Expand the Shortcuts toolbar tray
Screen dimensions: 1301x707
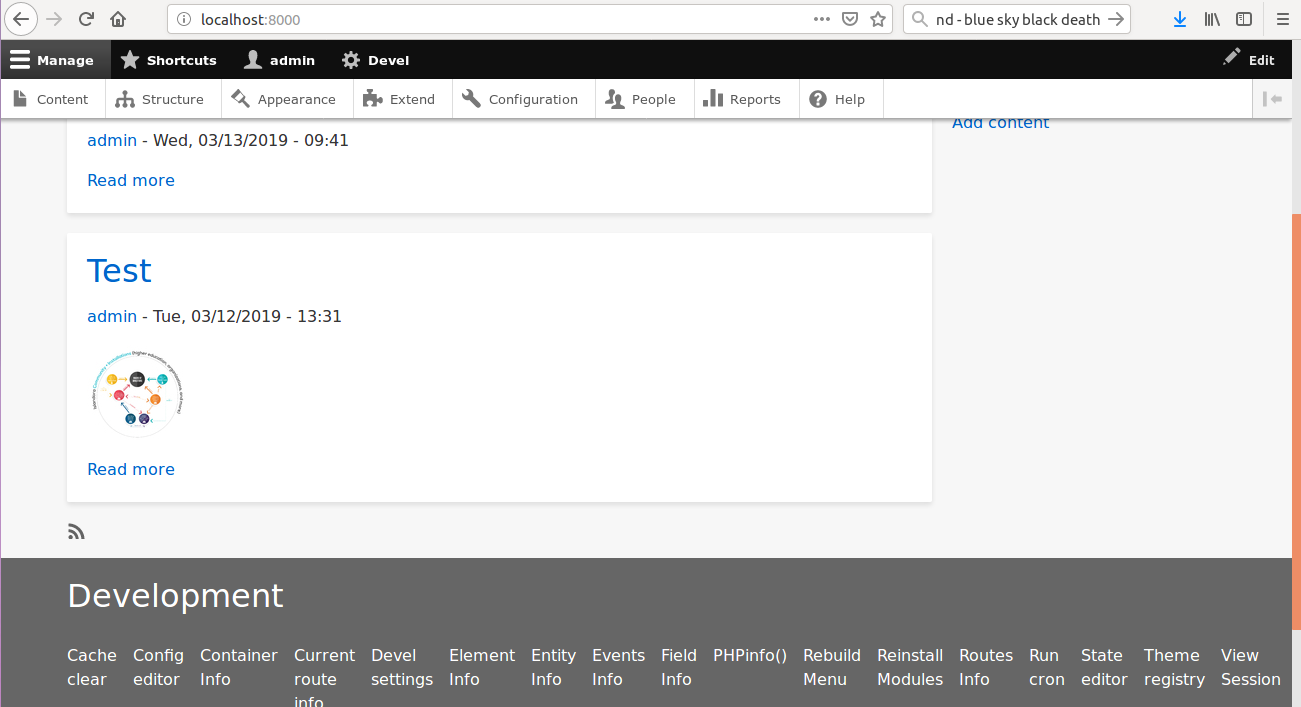click(x=168, y=60)
